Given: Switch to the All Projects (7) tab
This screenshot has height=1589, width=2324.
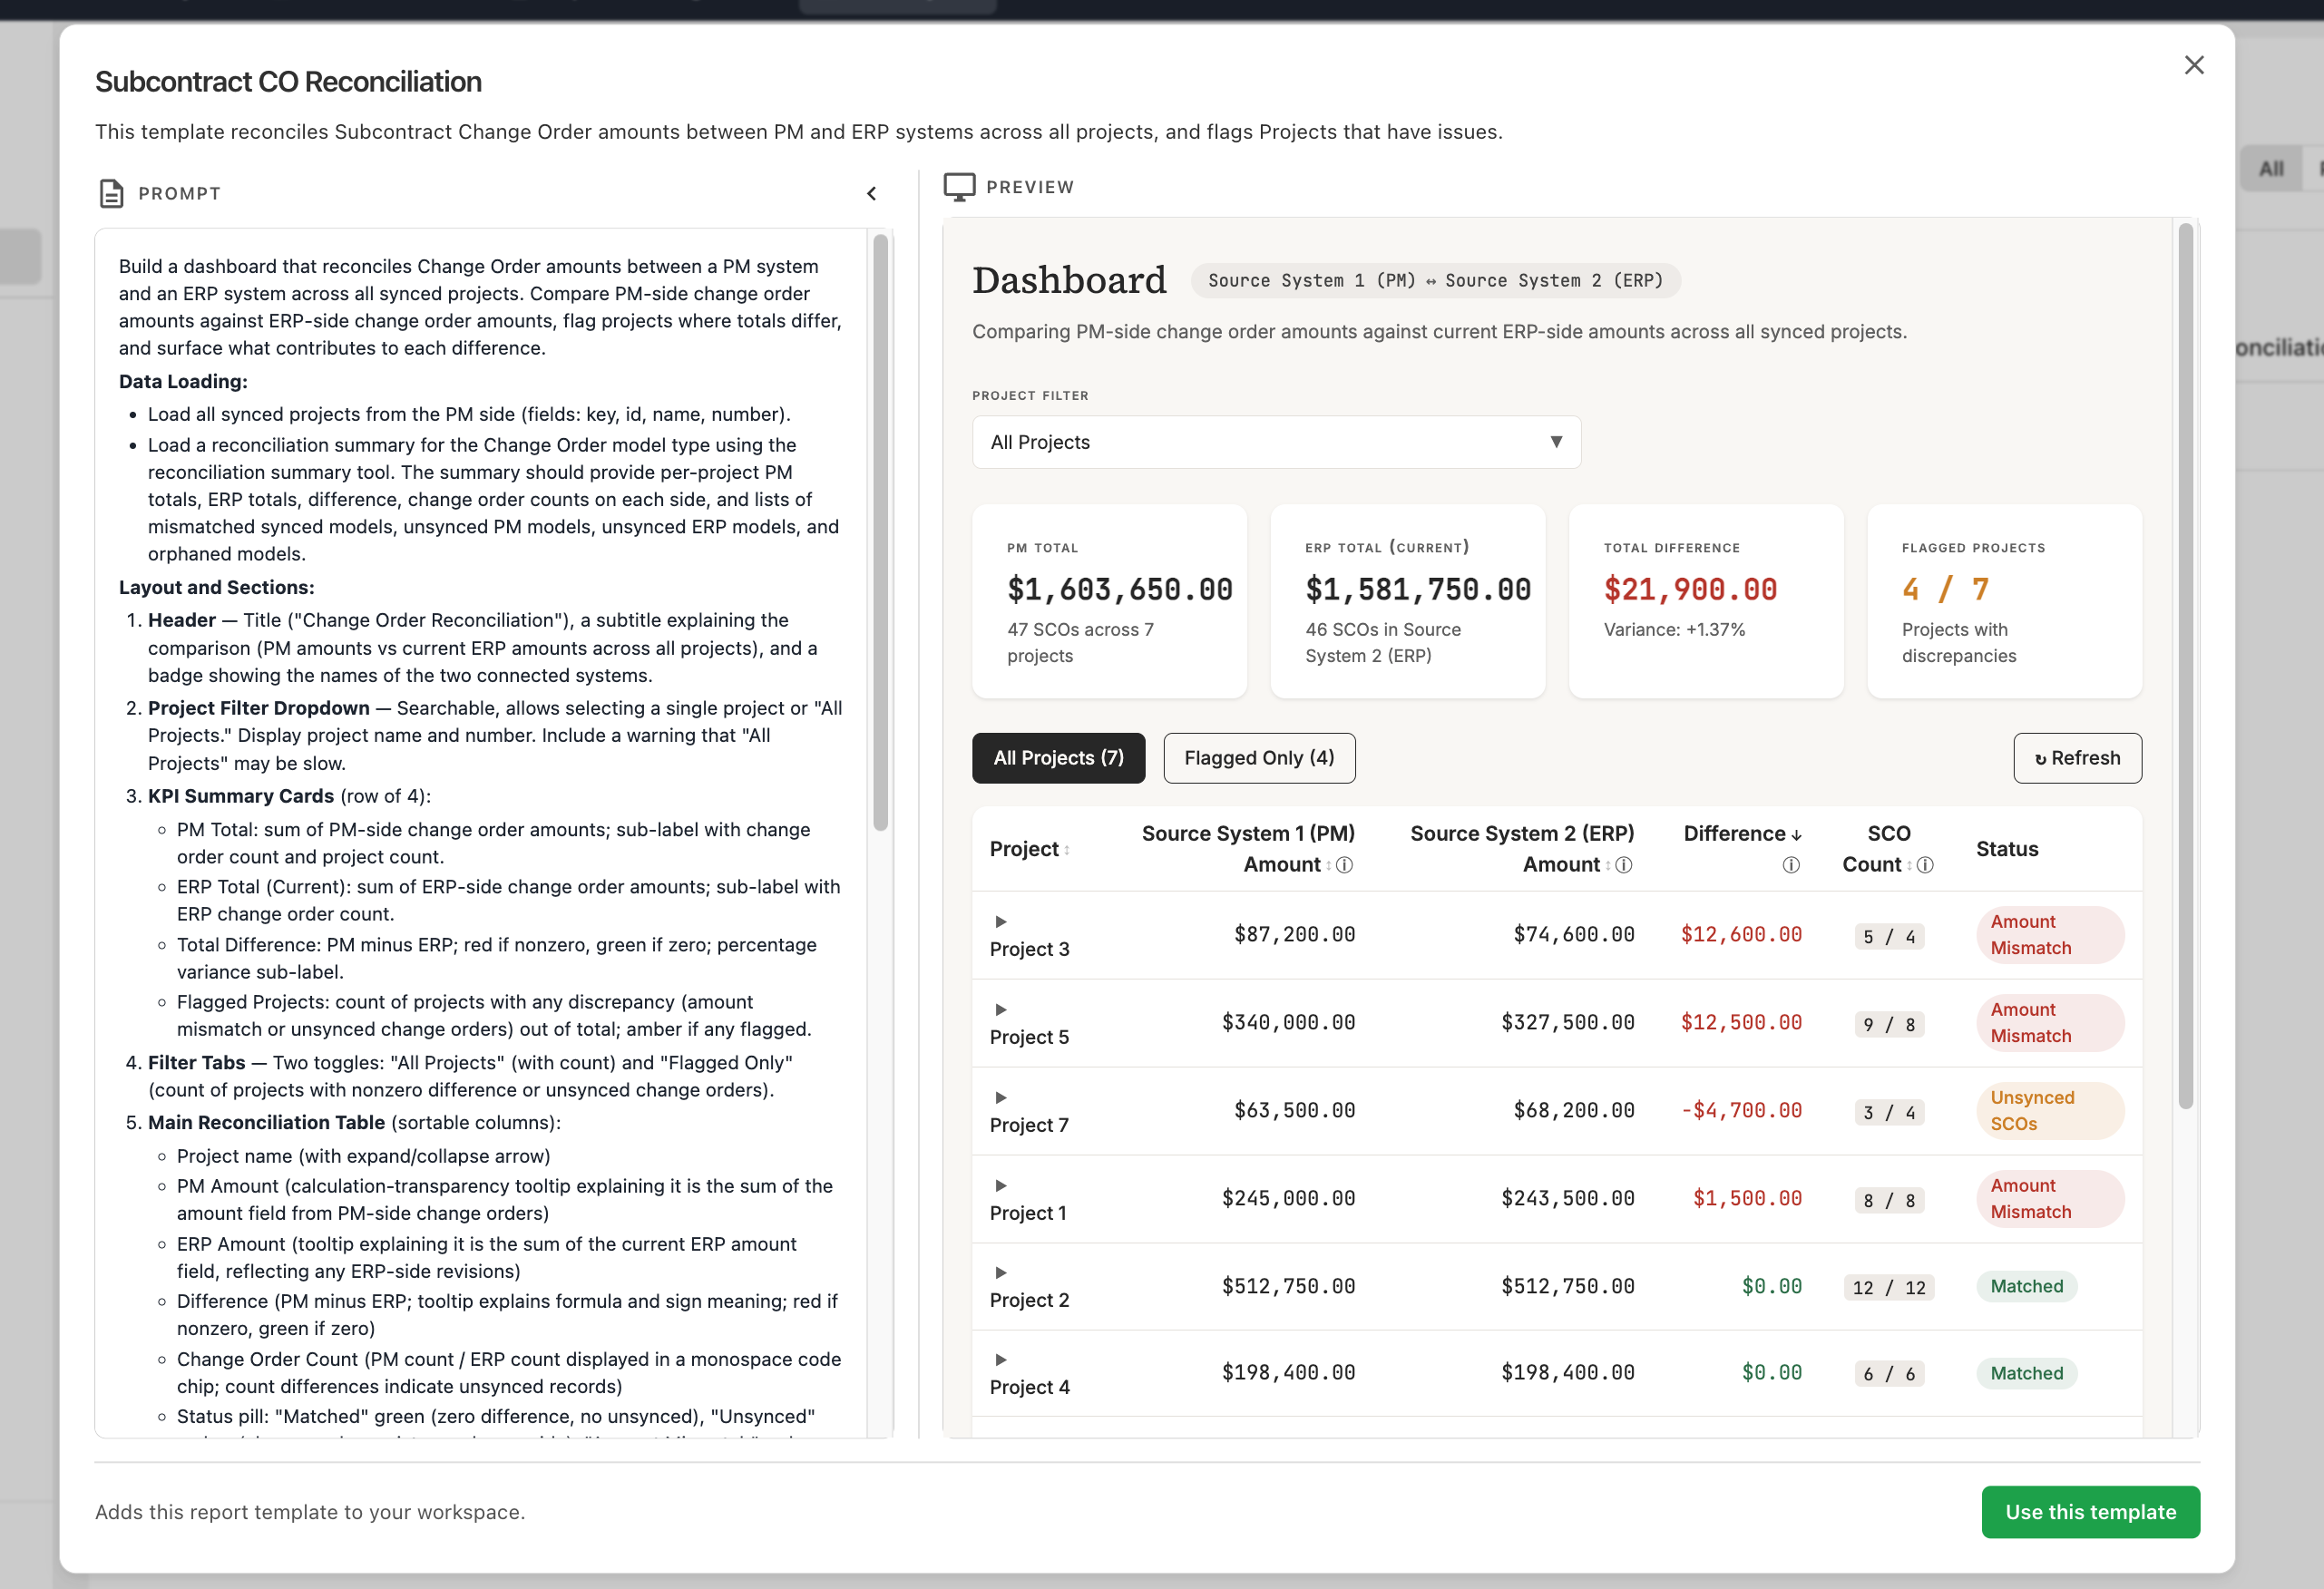Looking at the screenshot, I should 1058,758.
